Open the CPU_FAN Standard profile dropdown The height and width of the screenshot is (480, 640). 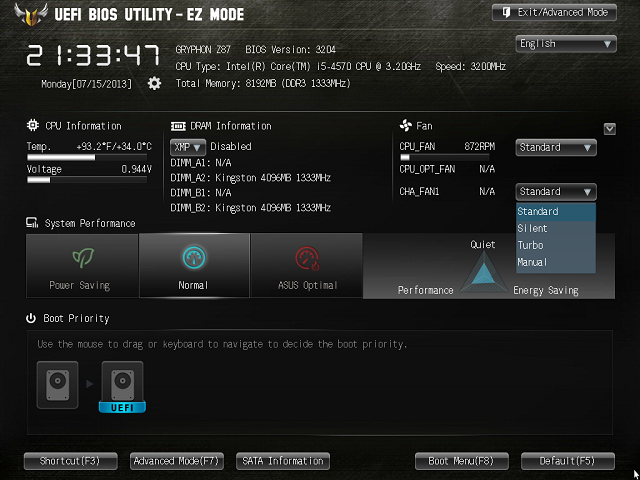[556, 147]
